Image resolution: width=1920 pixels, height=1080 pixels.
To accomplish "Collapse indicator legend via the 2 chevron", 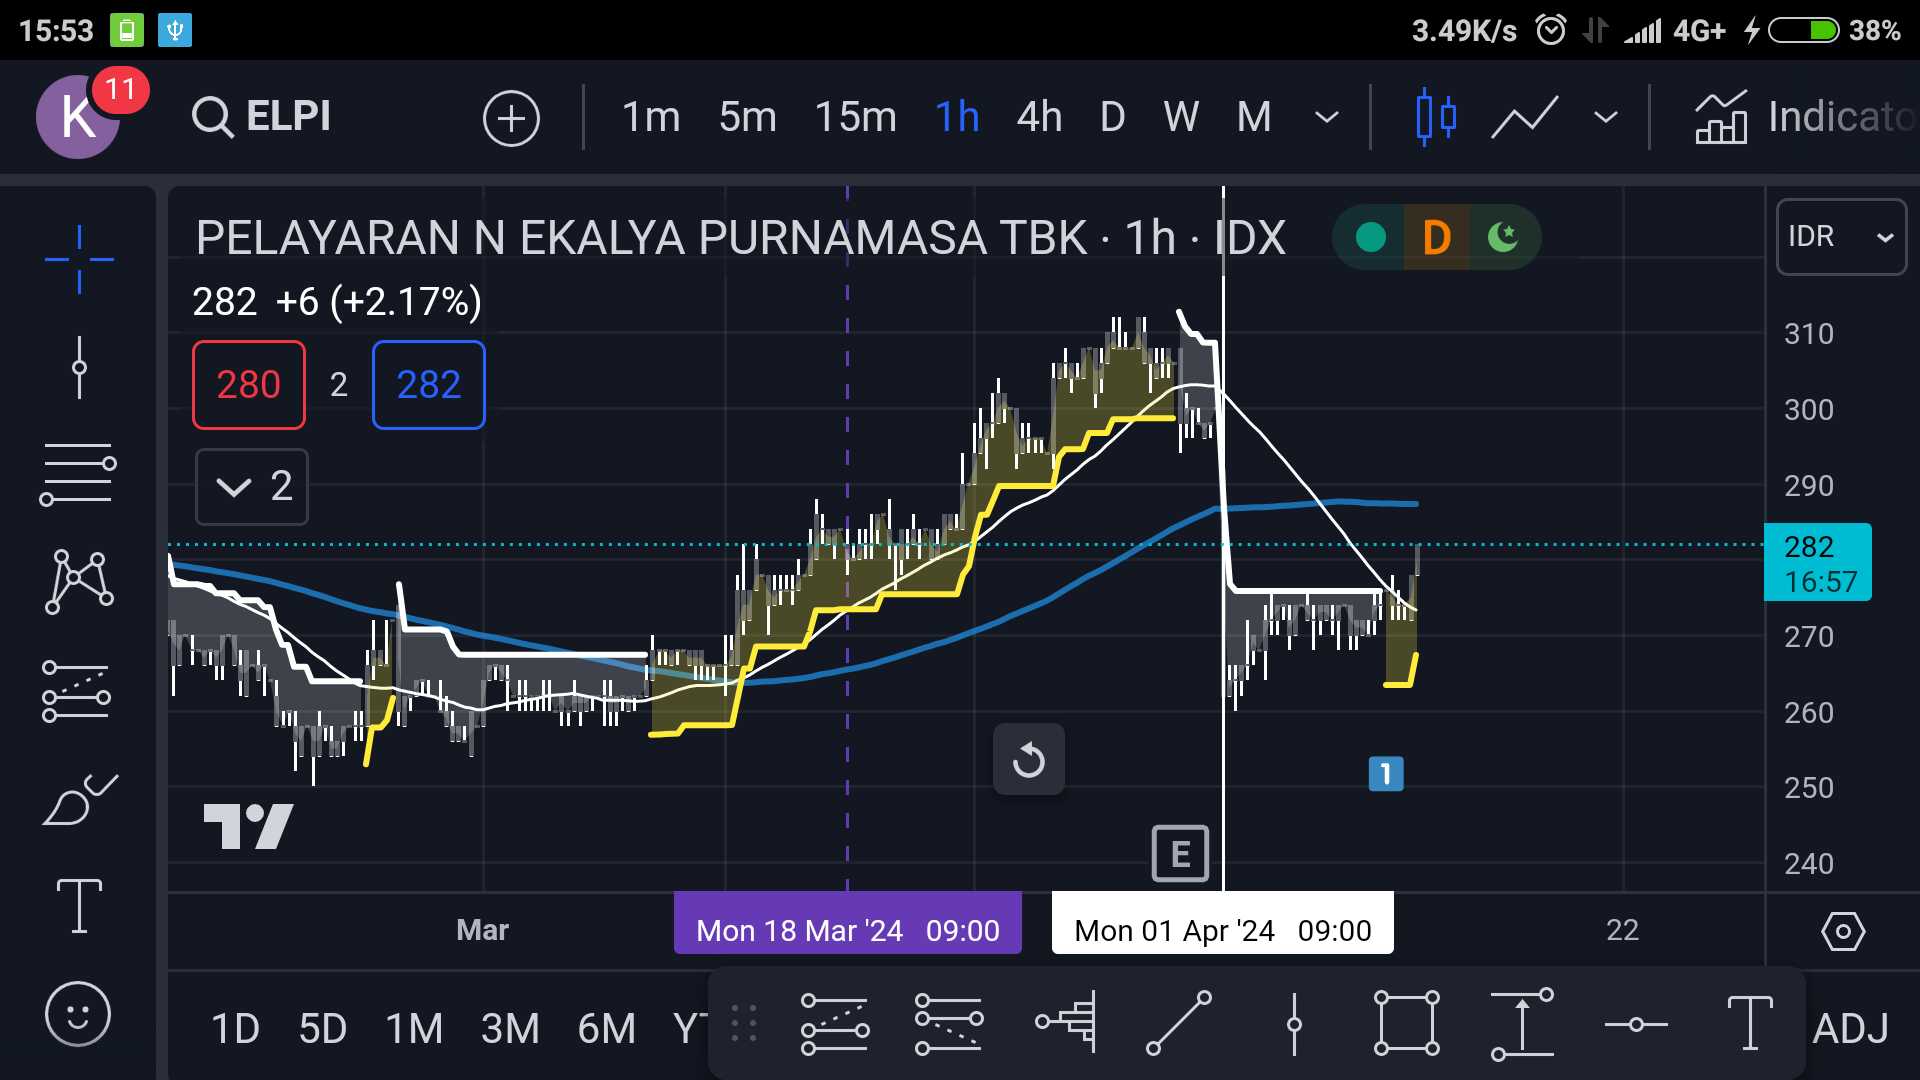I will pos(251,487).
